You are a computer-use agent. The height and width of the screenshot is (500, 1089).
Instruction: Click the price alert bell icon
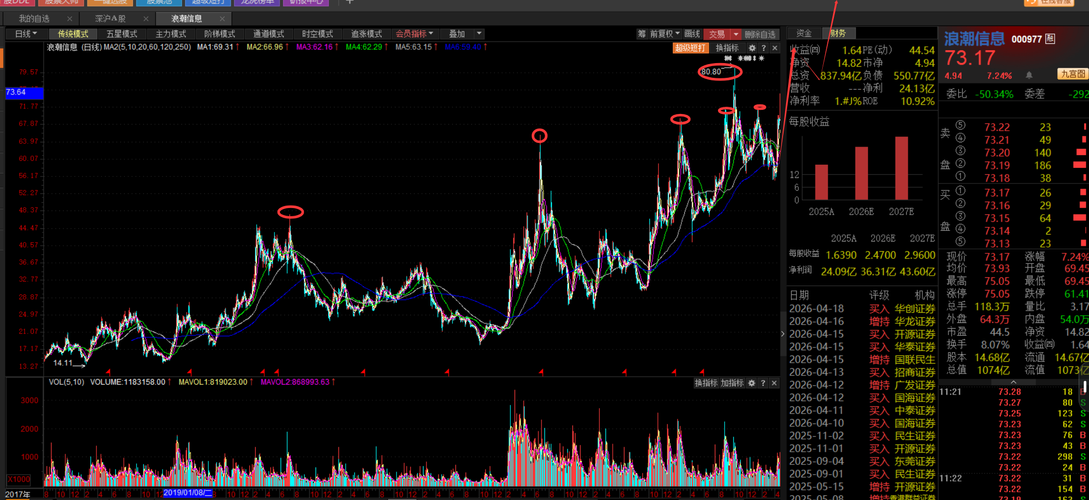pos(1028,74)
